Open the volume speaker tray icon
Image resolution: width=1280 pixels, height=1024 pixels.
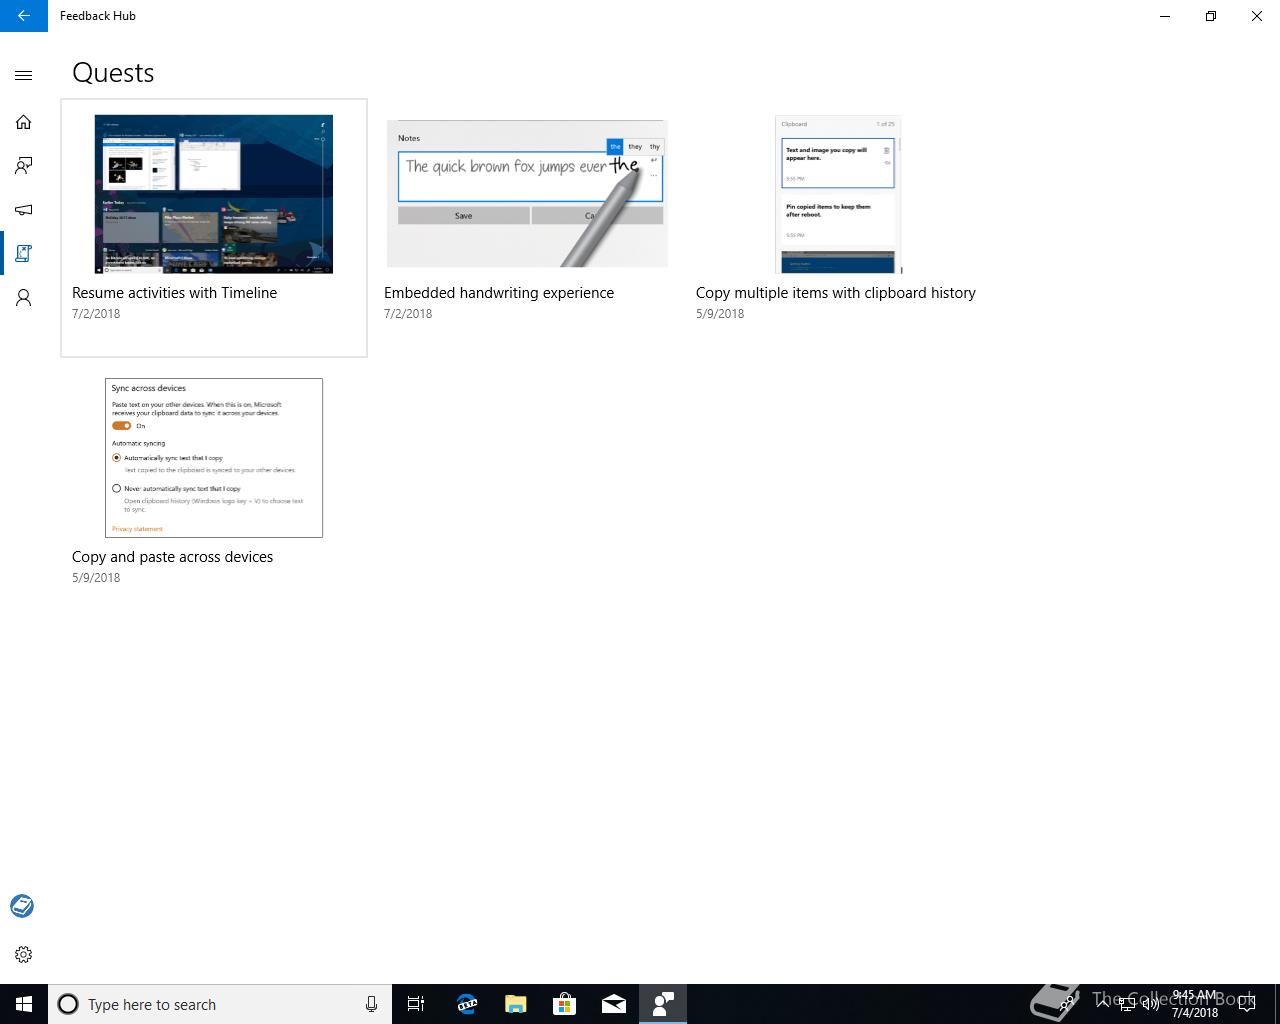coord(1151,1004)
